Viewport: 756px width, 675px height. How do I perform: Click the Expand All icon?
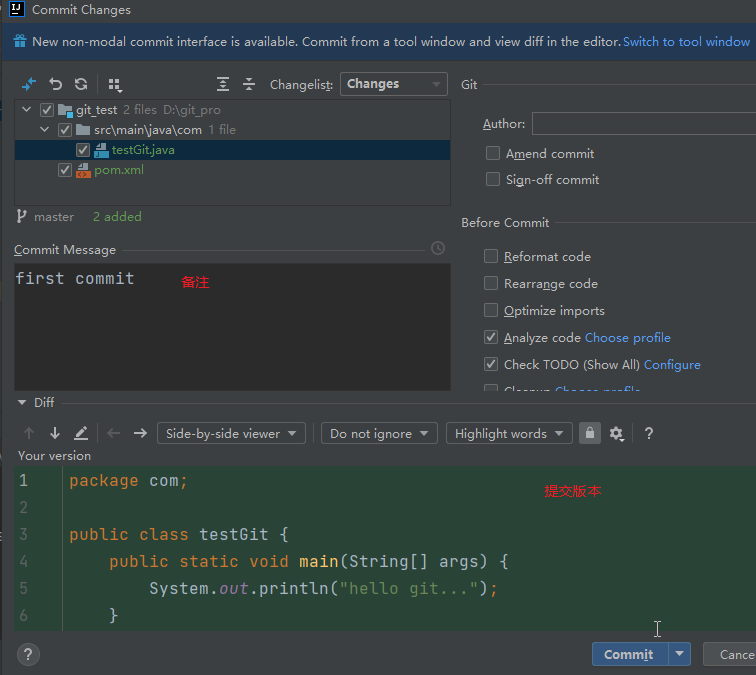point(223,84)
